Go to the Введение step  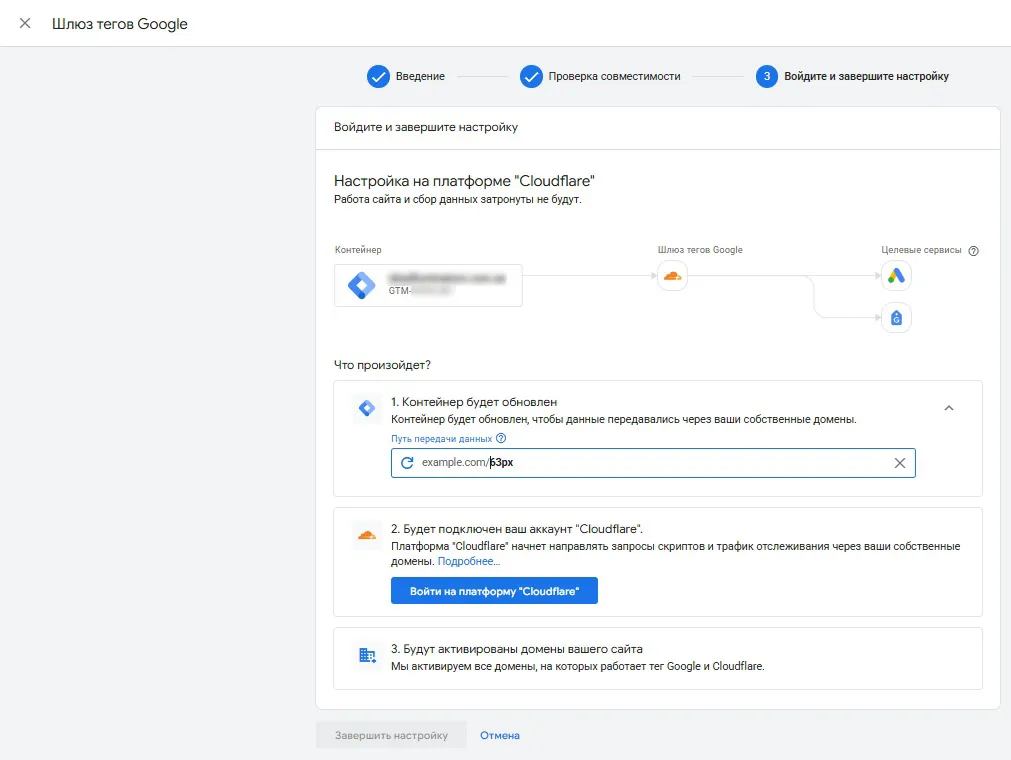point(406,76)
